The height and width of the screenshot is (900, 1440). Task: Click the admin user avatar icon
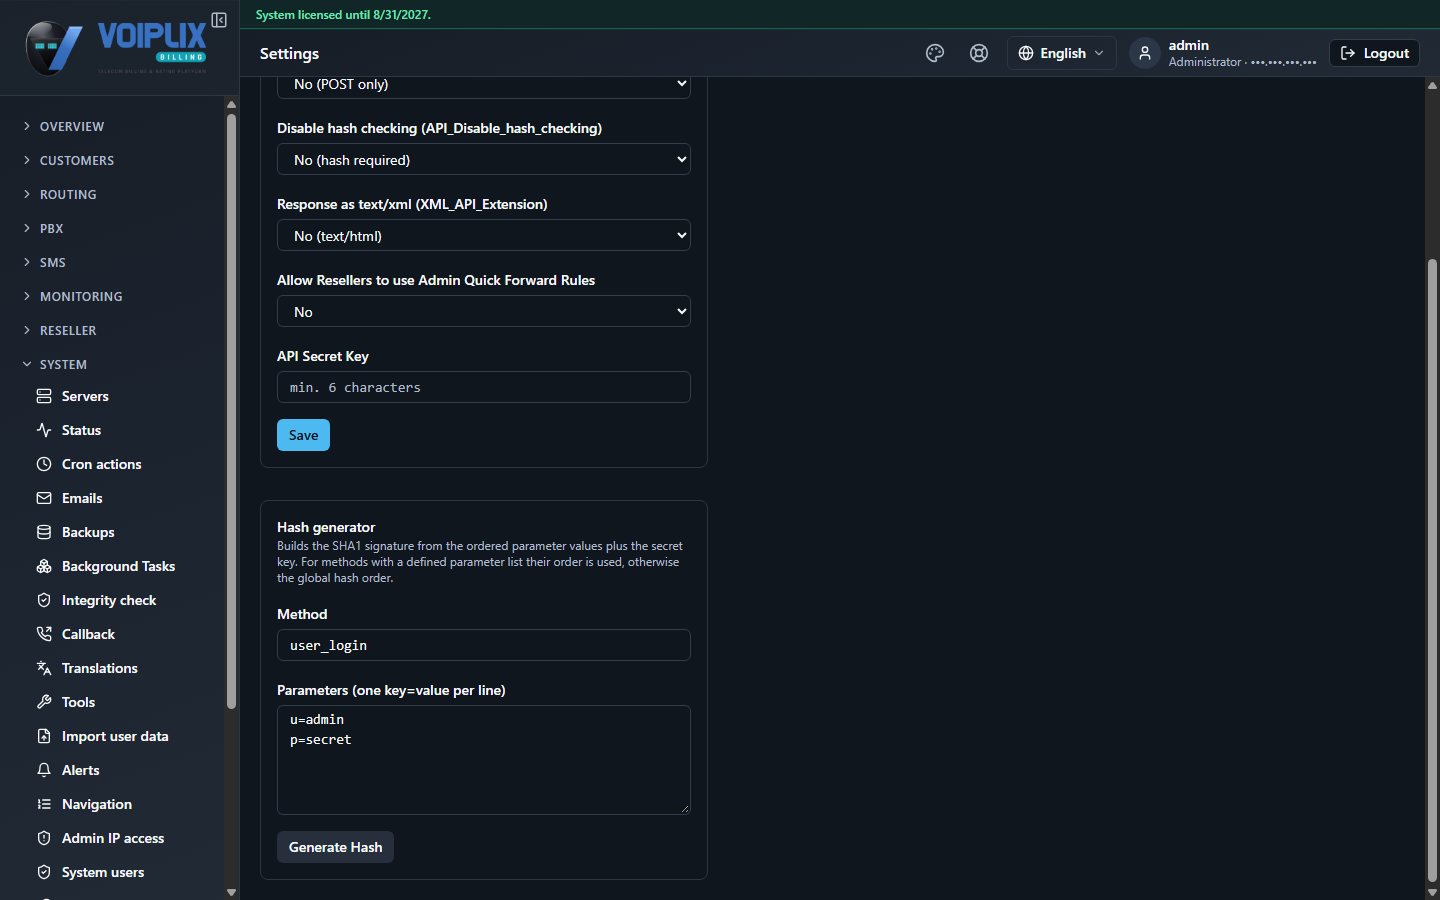pos(1145,53)
